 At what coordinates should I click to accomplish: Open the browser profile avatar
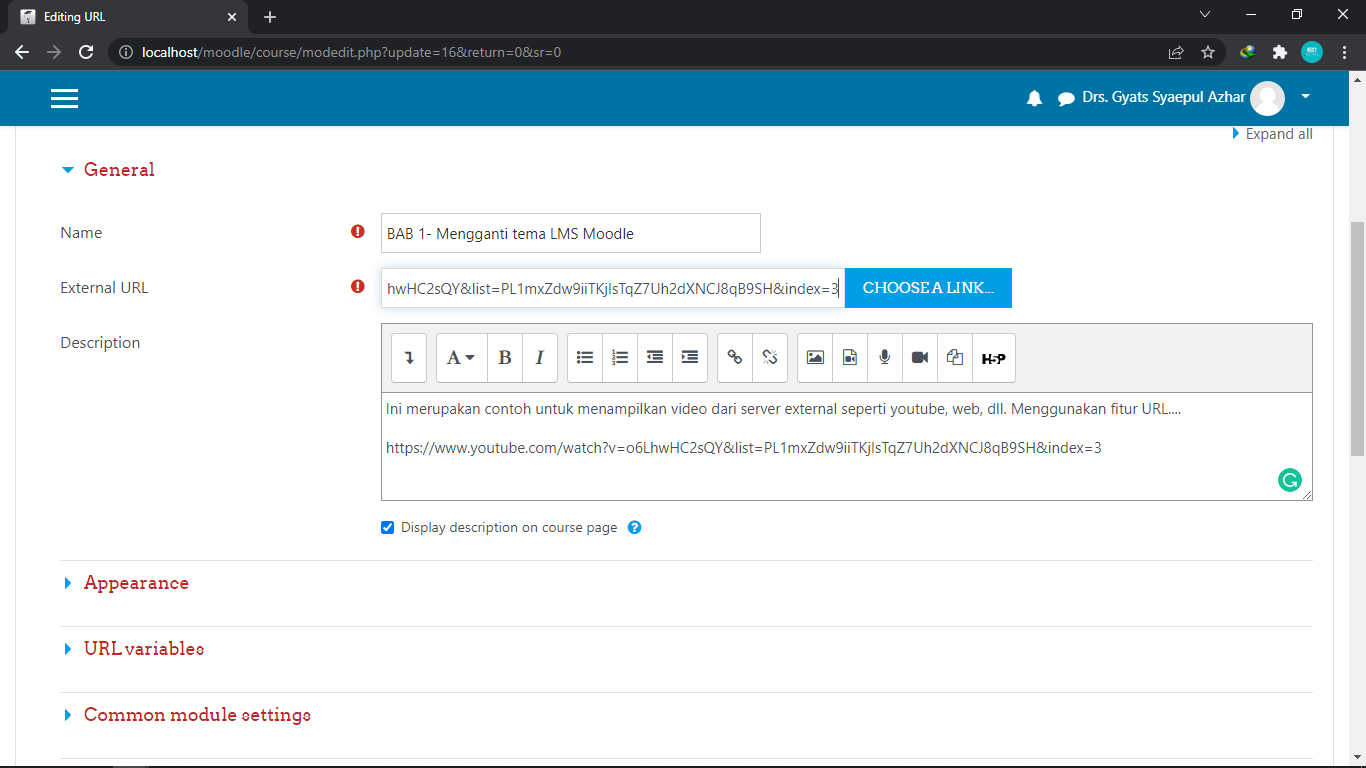(1312, 52)
